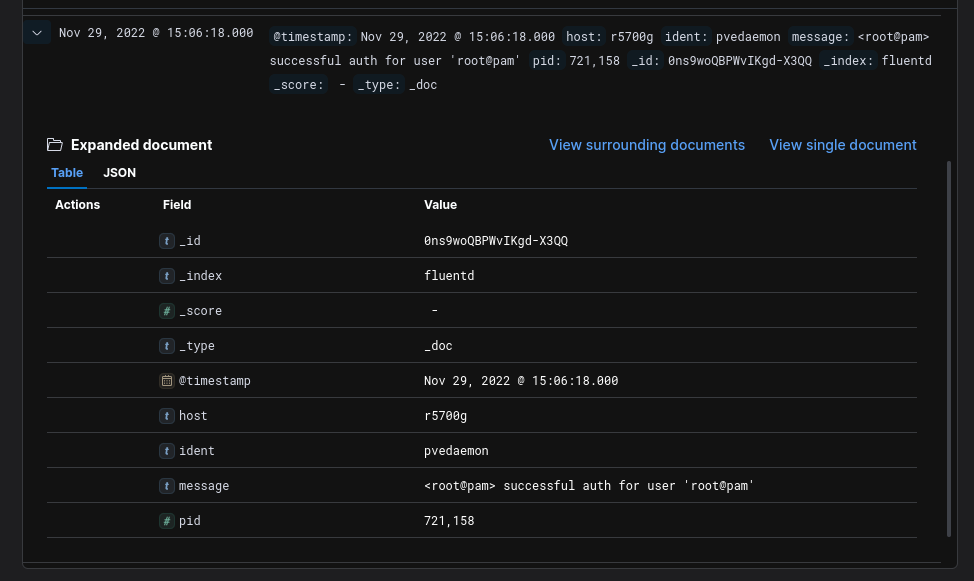Click the Field column header

click(177, 205)
